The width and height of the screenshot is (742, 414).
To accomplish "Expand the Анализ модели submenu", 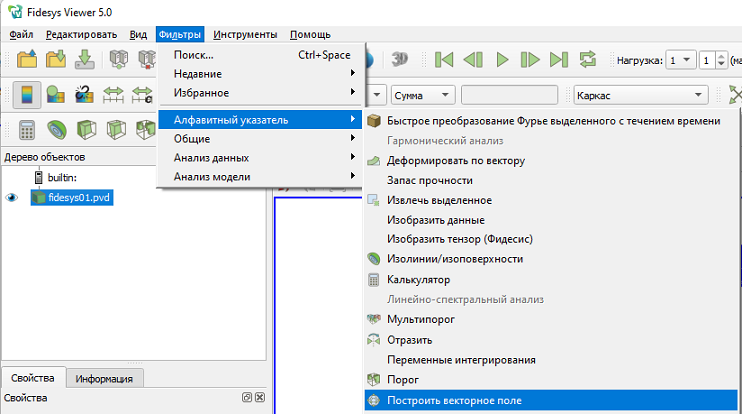I will [261, 176].
